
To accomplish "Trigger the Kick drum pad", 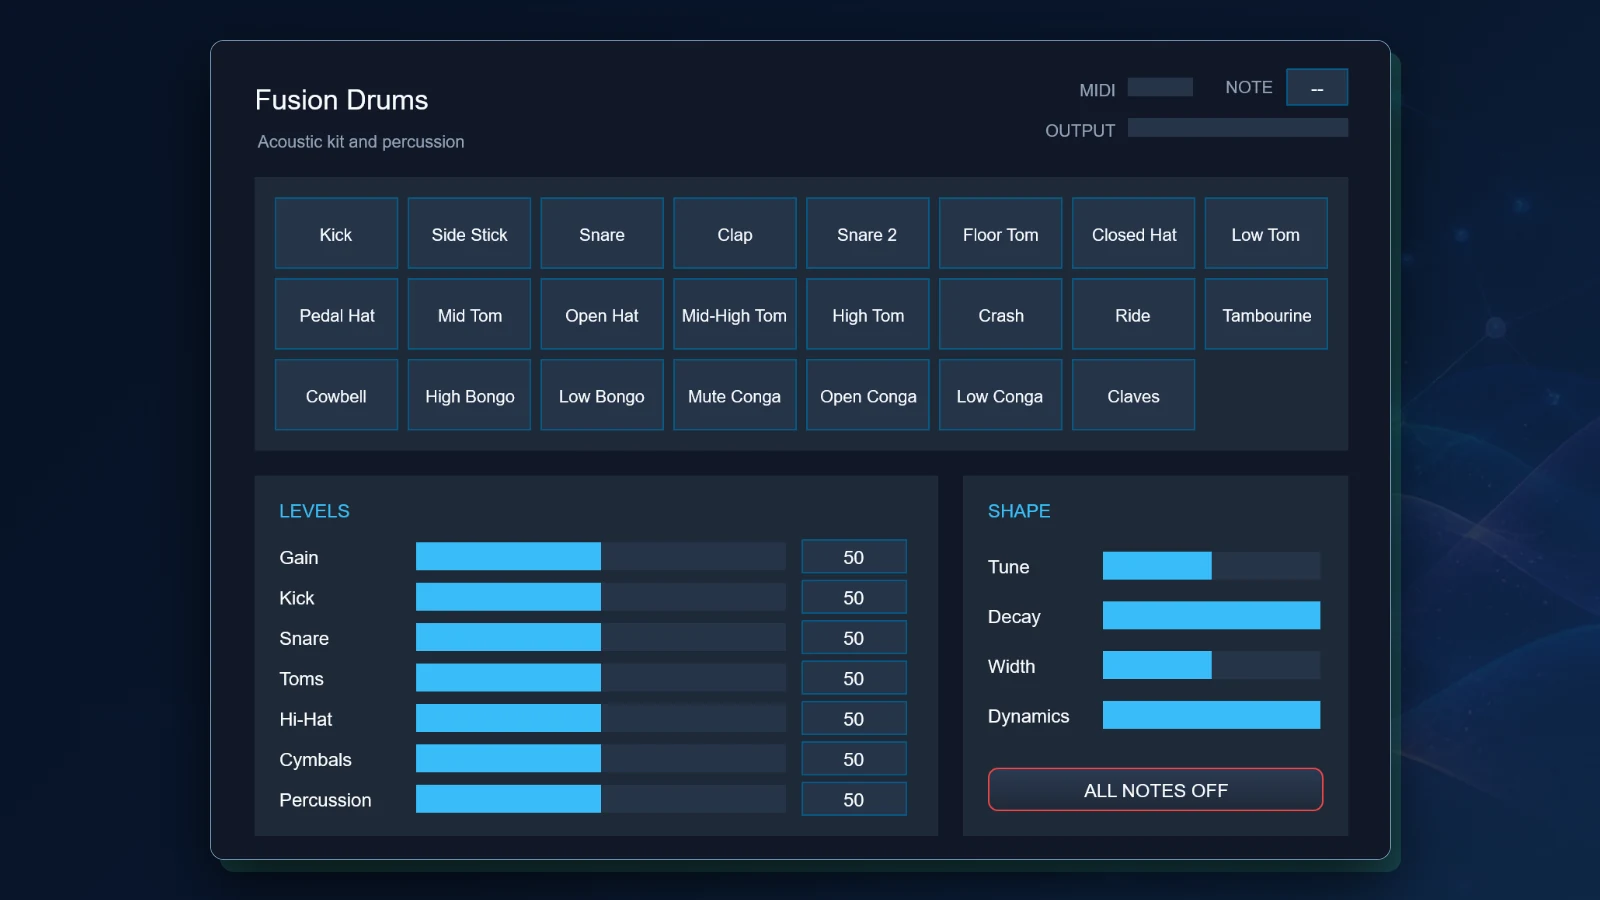I will (336, 233).
